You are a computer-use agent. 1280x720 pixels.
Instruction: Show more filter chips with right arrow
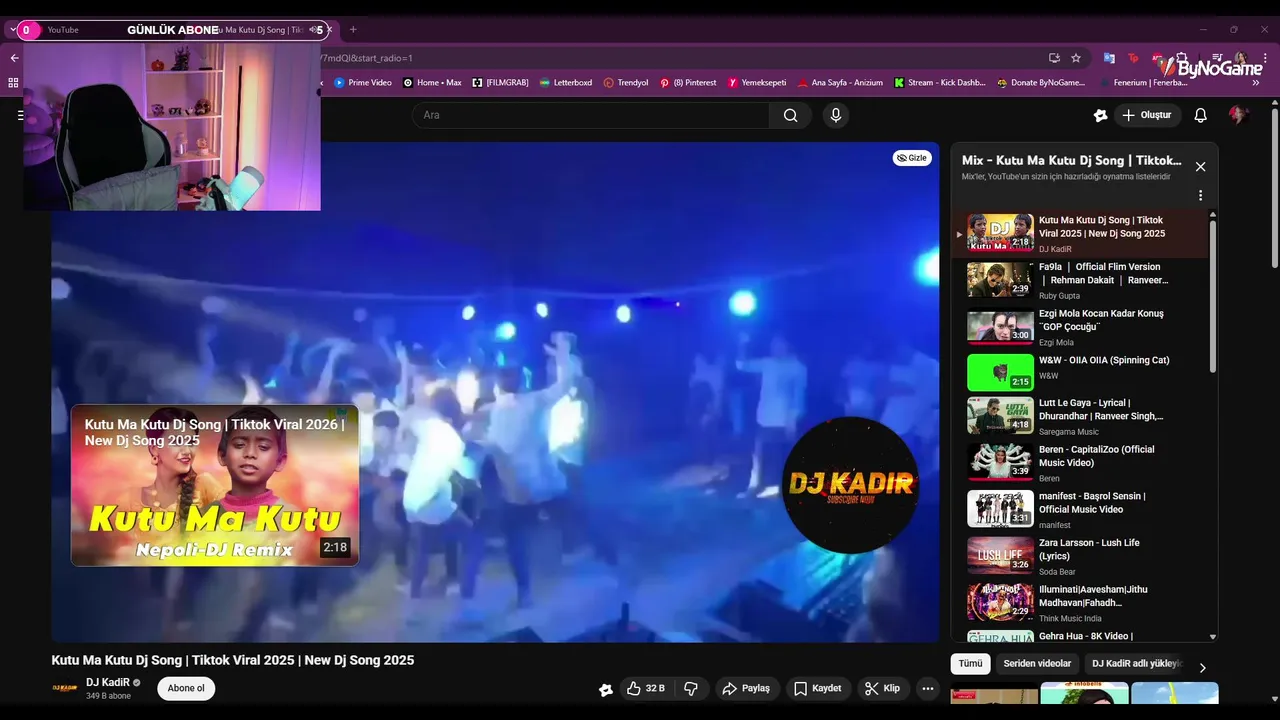pyautogui.click(x=1203, y=667)
